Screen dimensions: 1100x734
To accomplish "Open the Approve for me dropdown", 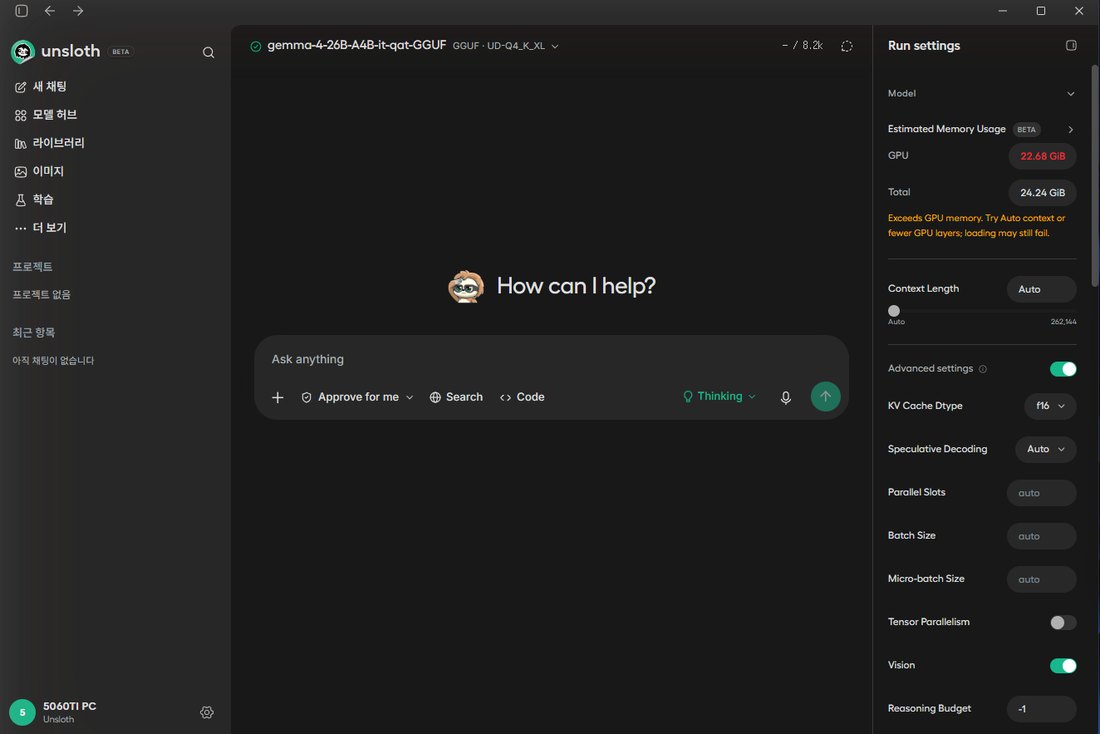I will [x=357, y=397].
